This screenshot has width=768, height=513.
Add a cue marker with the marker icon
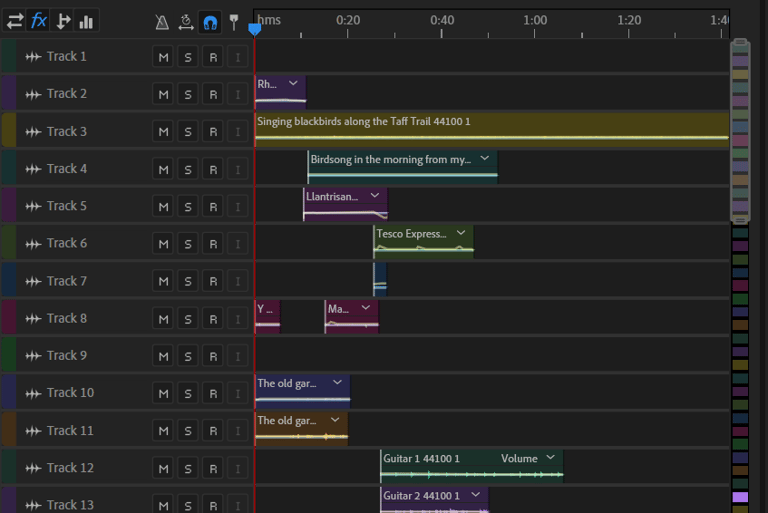click(x=234, y=22)
